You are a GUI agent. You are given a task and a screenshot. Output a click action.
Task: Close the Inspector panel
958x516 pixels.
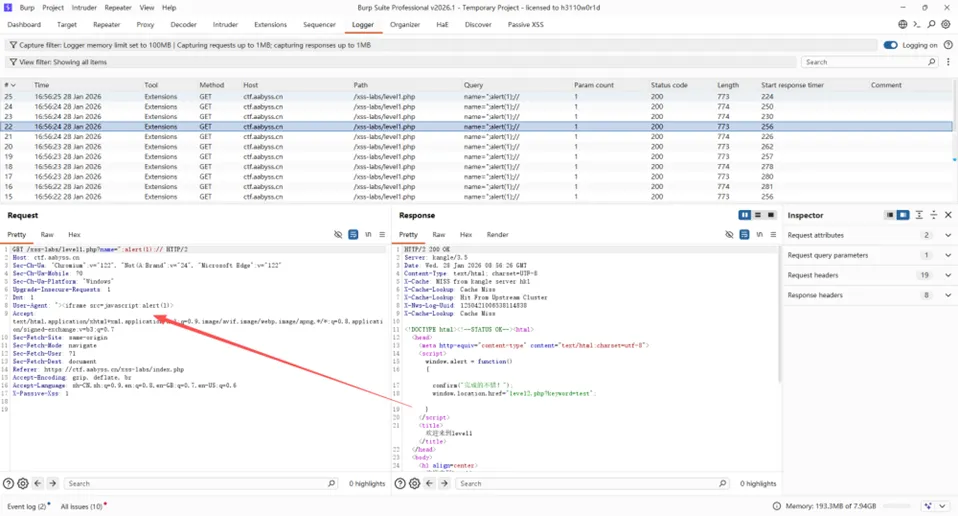pos(948,215)
